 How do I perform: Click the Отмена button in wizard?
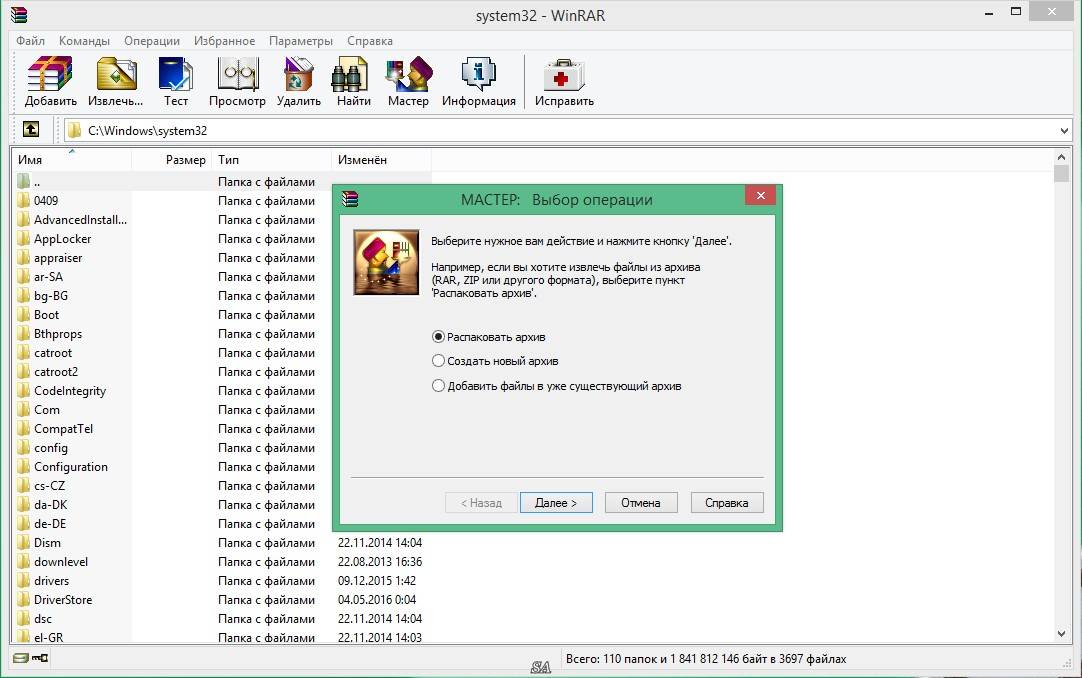click(641, 503)
